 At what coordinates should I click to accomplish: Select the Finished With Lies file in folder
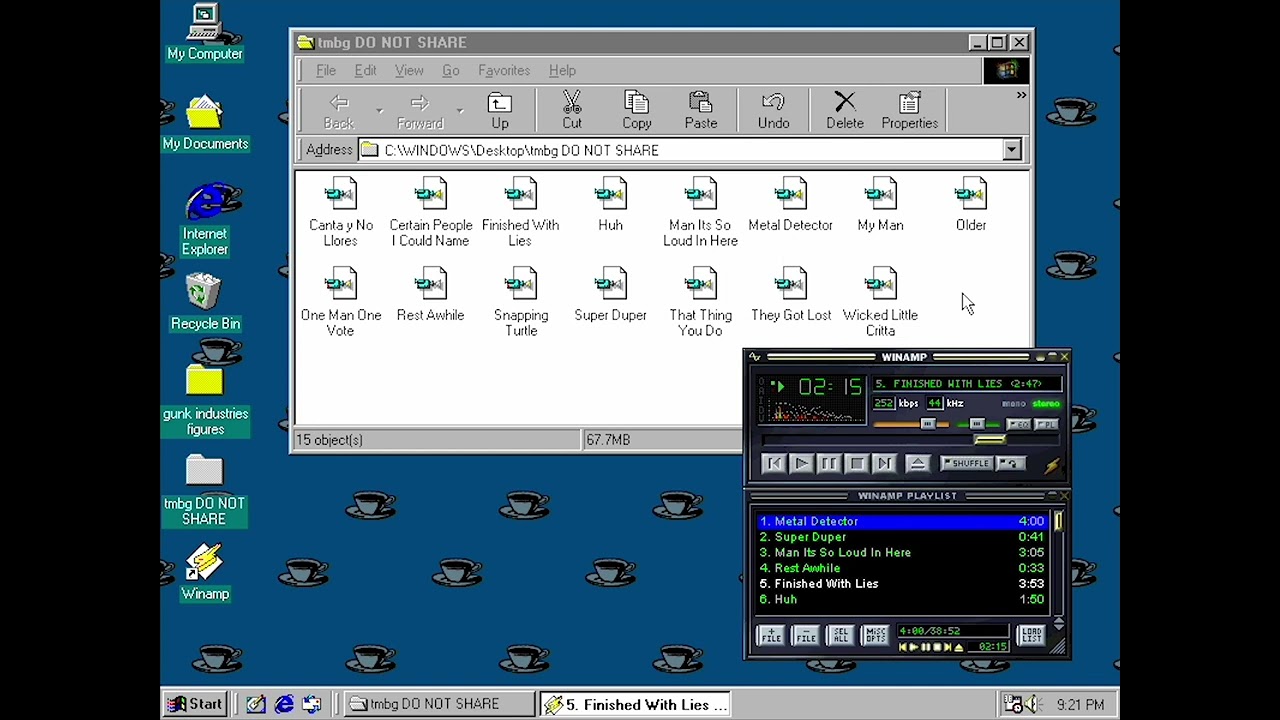point(520,212)
